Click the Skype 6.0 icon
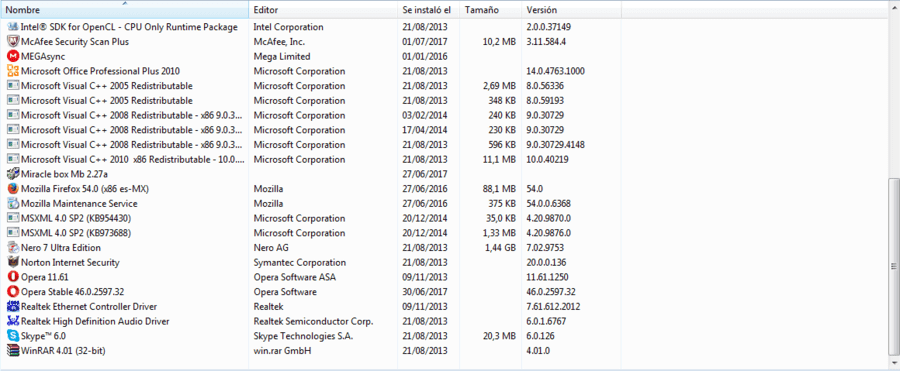This screenshot has width=900, height=371. coord(13,336)
